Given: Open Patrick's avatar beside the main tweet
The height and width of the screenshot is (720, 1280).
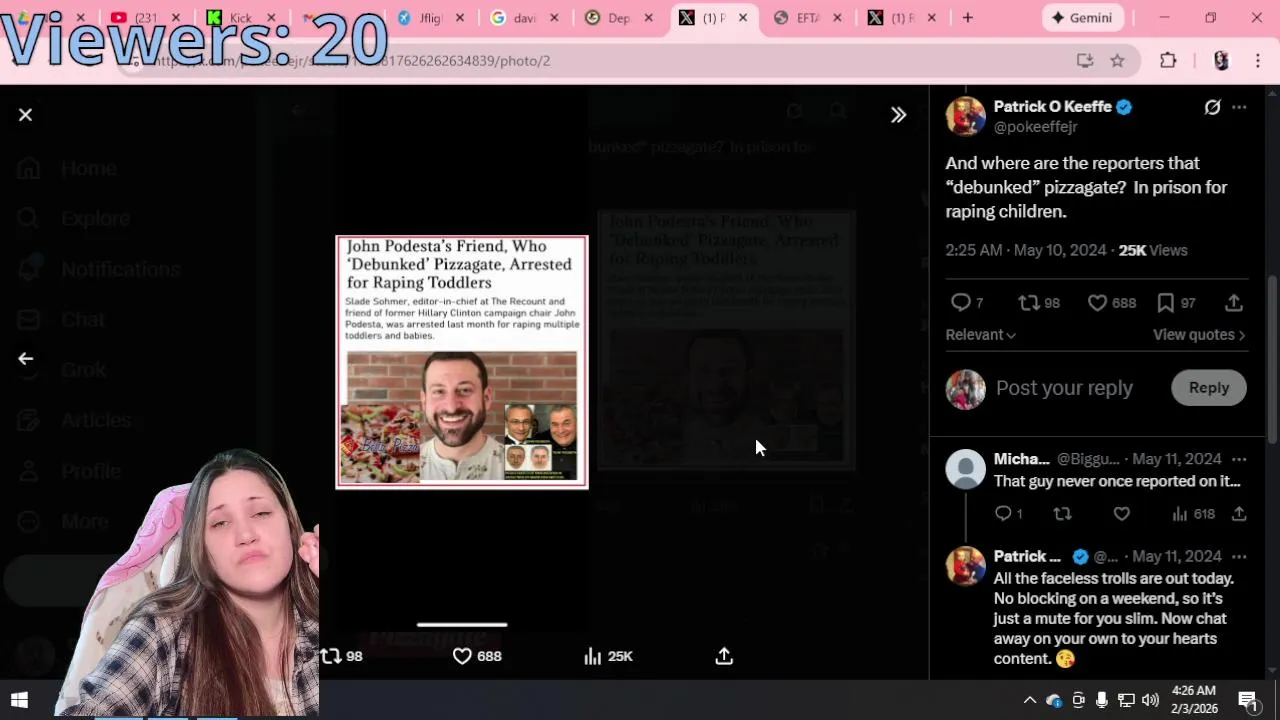Looking at the screenshot, I should pos(965,116).
